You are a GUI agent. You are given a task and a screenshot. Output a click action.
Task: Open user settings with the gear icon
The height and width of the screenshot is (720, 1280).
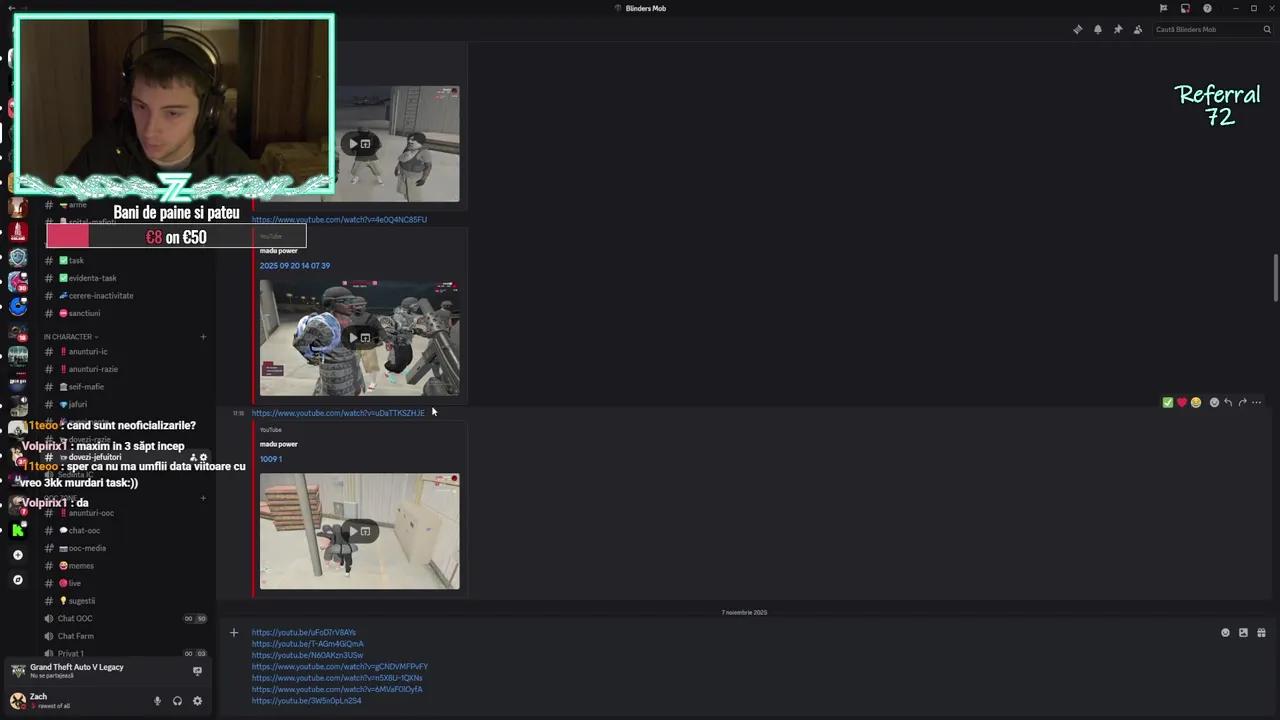coord(197,701)
